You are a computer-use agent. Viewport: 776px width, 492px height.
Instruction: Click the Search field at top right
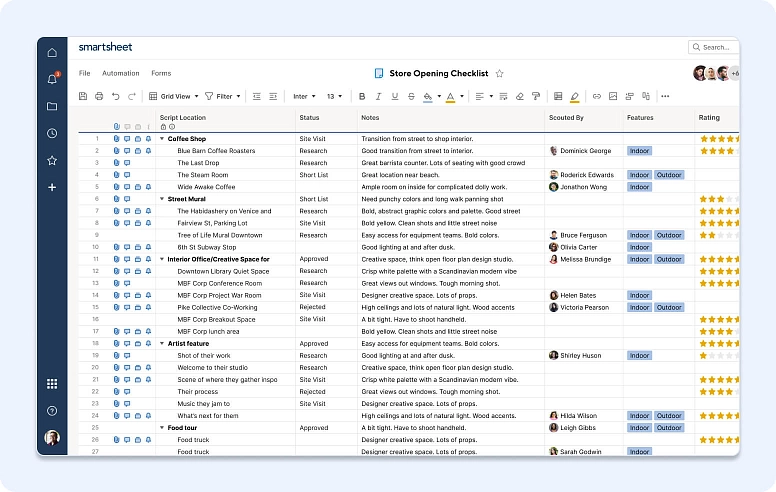coord(714,47)
